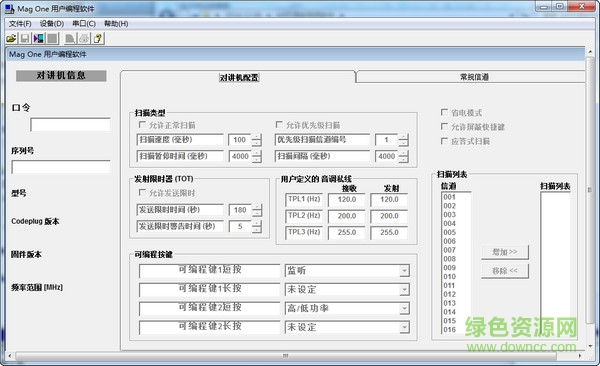Enable the 省电模式 checkbox

tap(444, 112)
